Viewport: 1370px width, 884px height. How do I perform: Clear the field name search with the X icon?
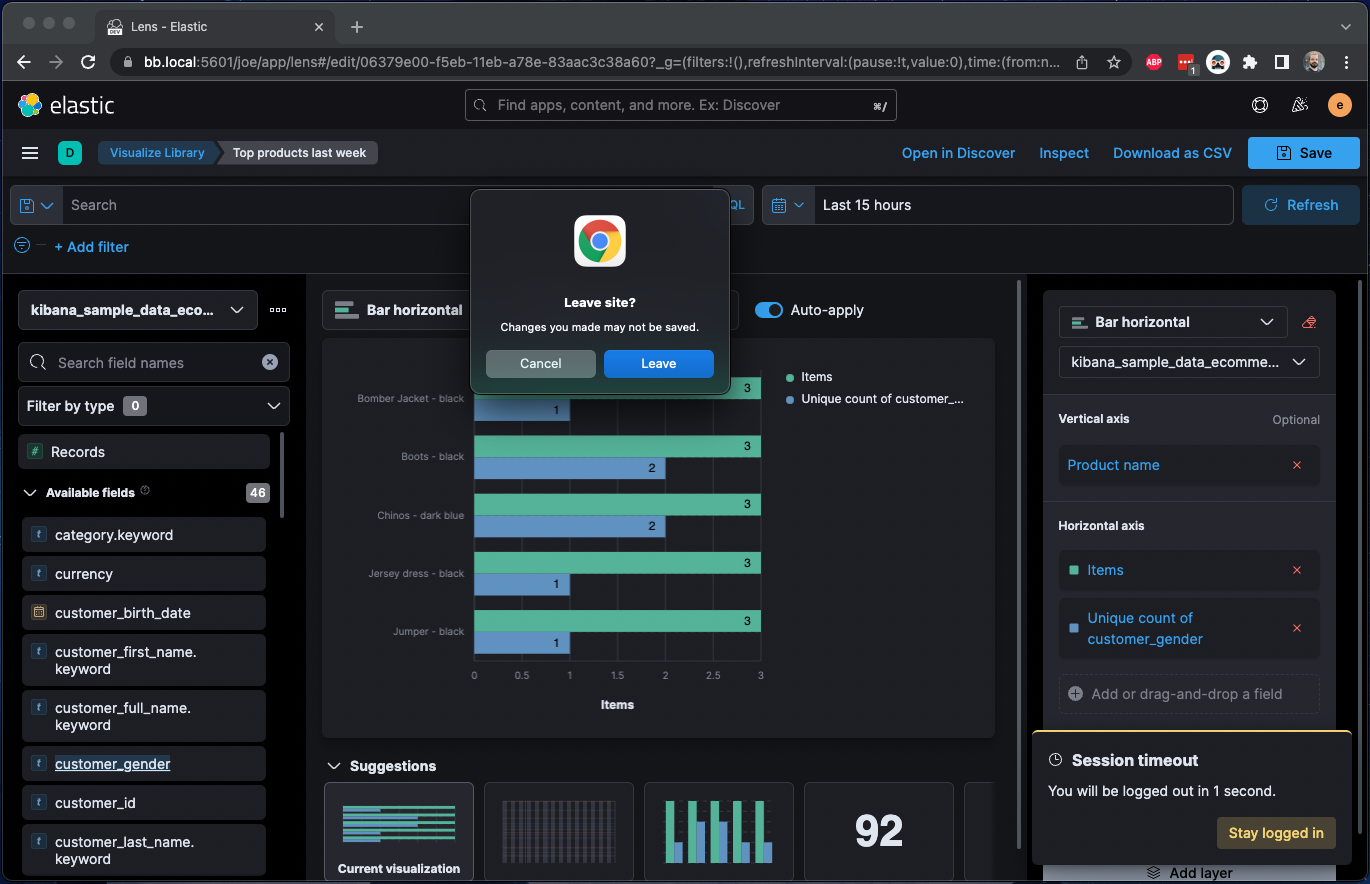tap(269, 362)
